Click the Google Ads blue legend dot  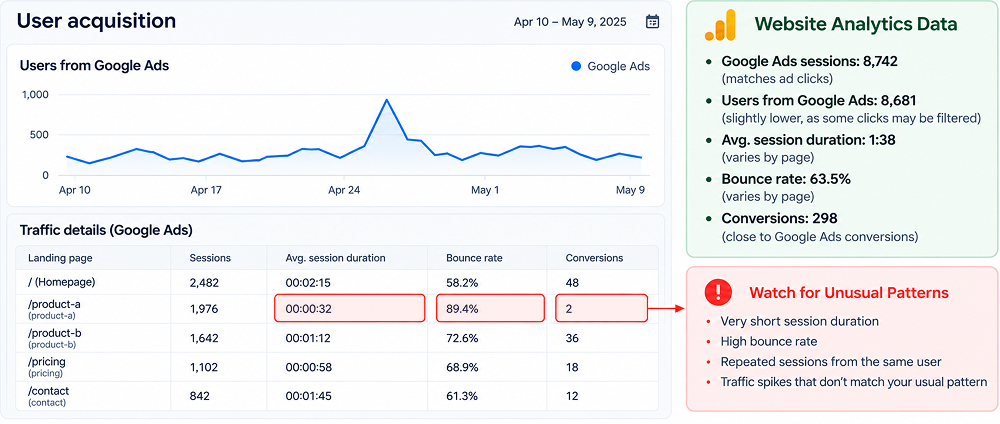click(x=577, y=66)
